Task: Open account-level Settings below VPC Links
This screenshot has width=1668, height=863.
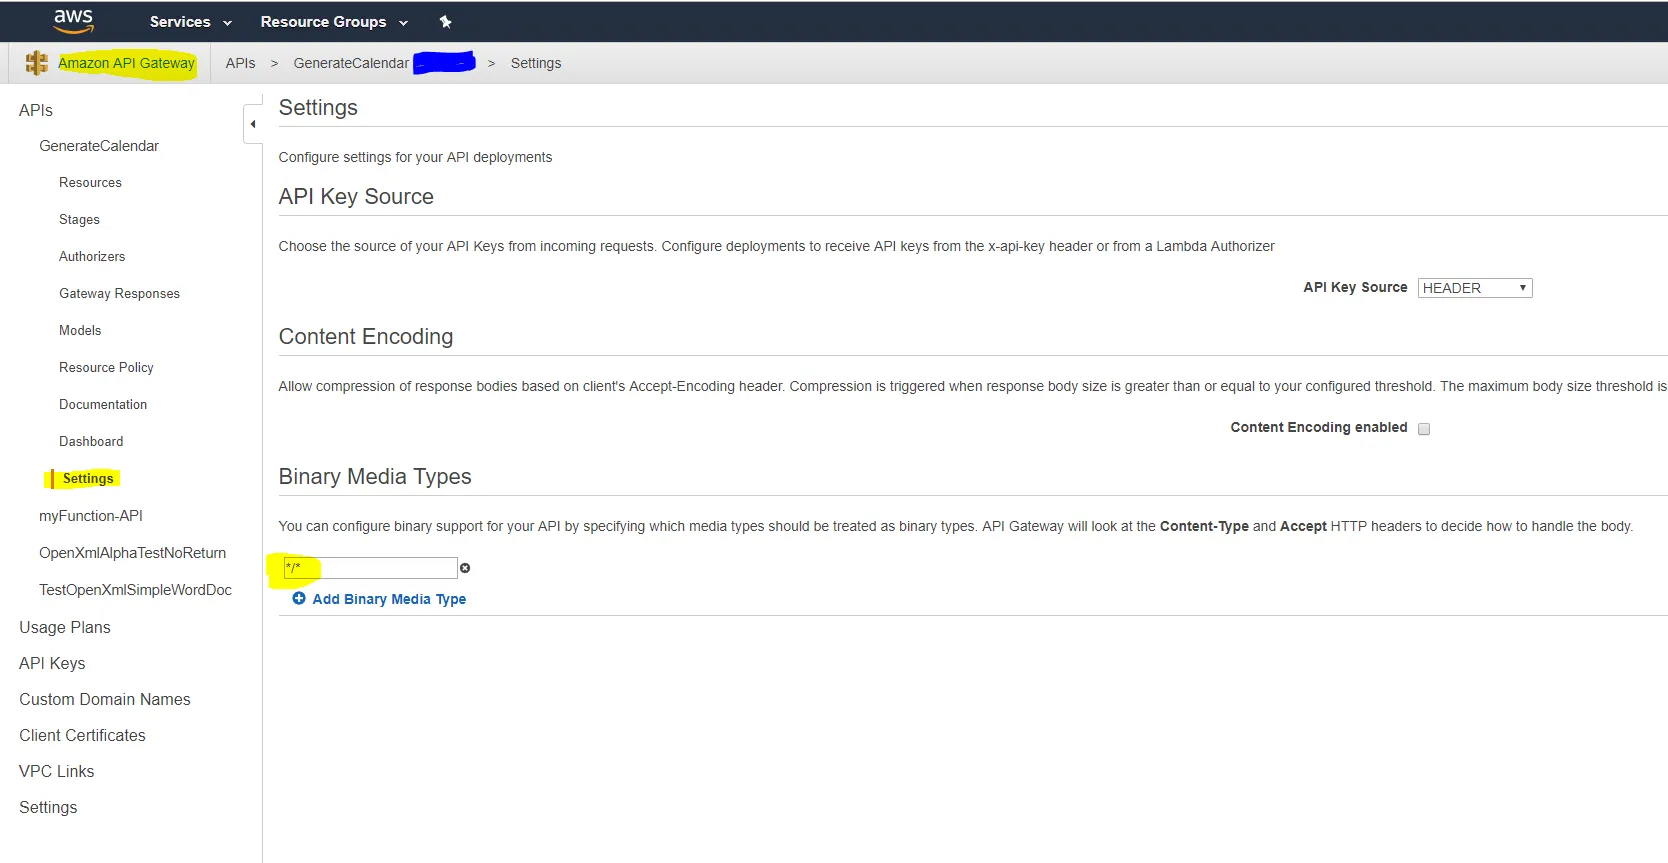Action: [x=48, y=807]
